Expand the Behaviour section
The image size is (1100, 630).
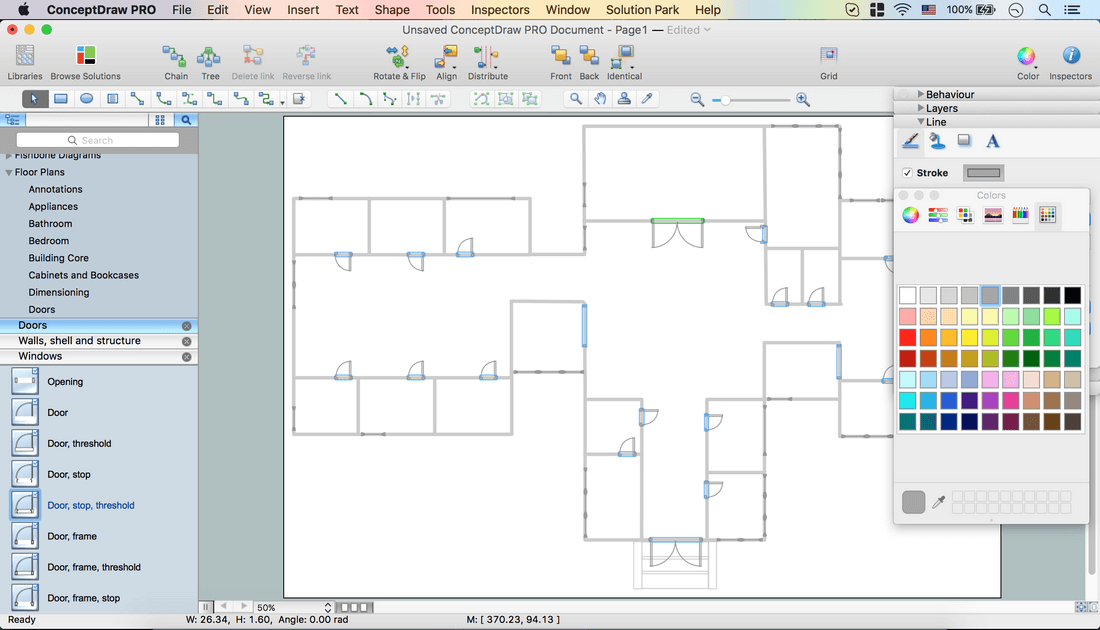[x=921, y=94]
